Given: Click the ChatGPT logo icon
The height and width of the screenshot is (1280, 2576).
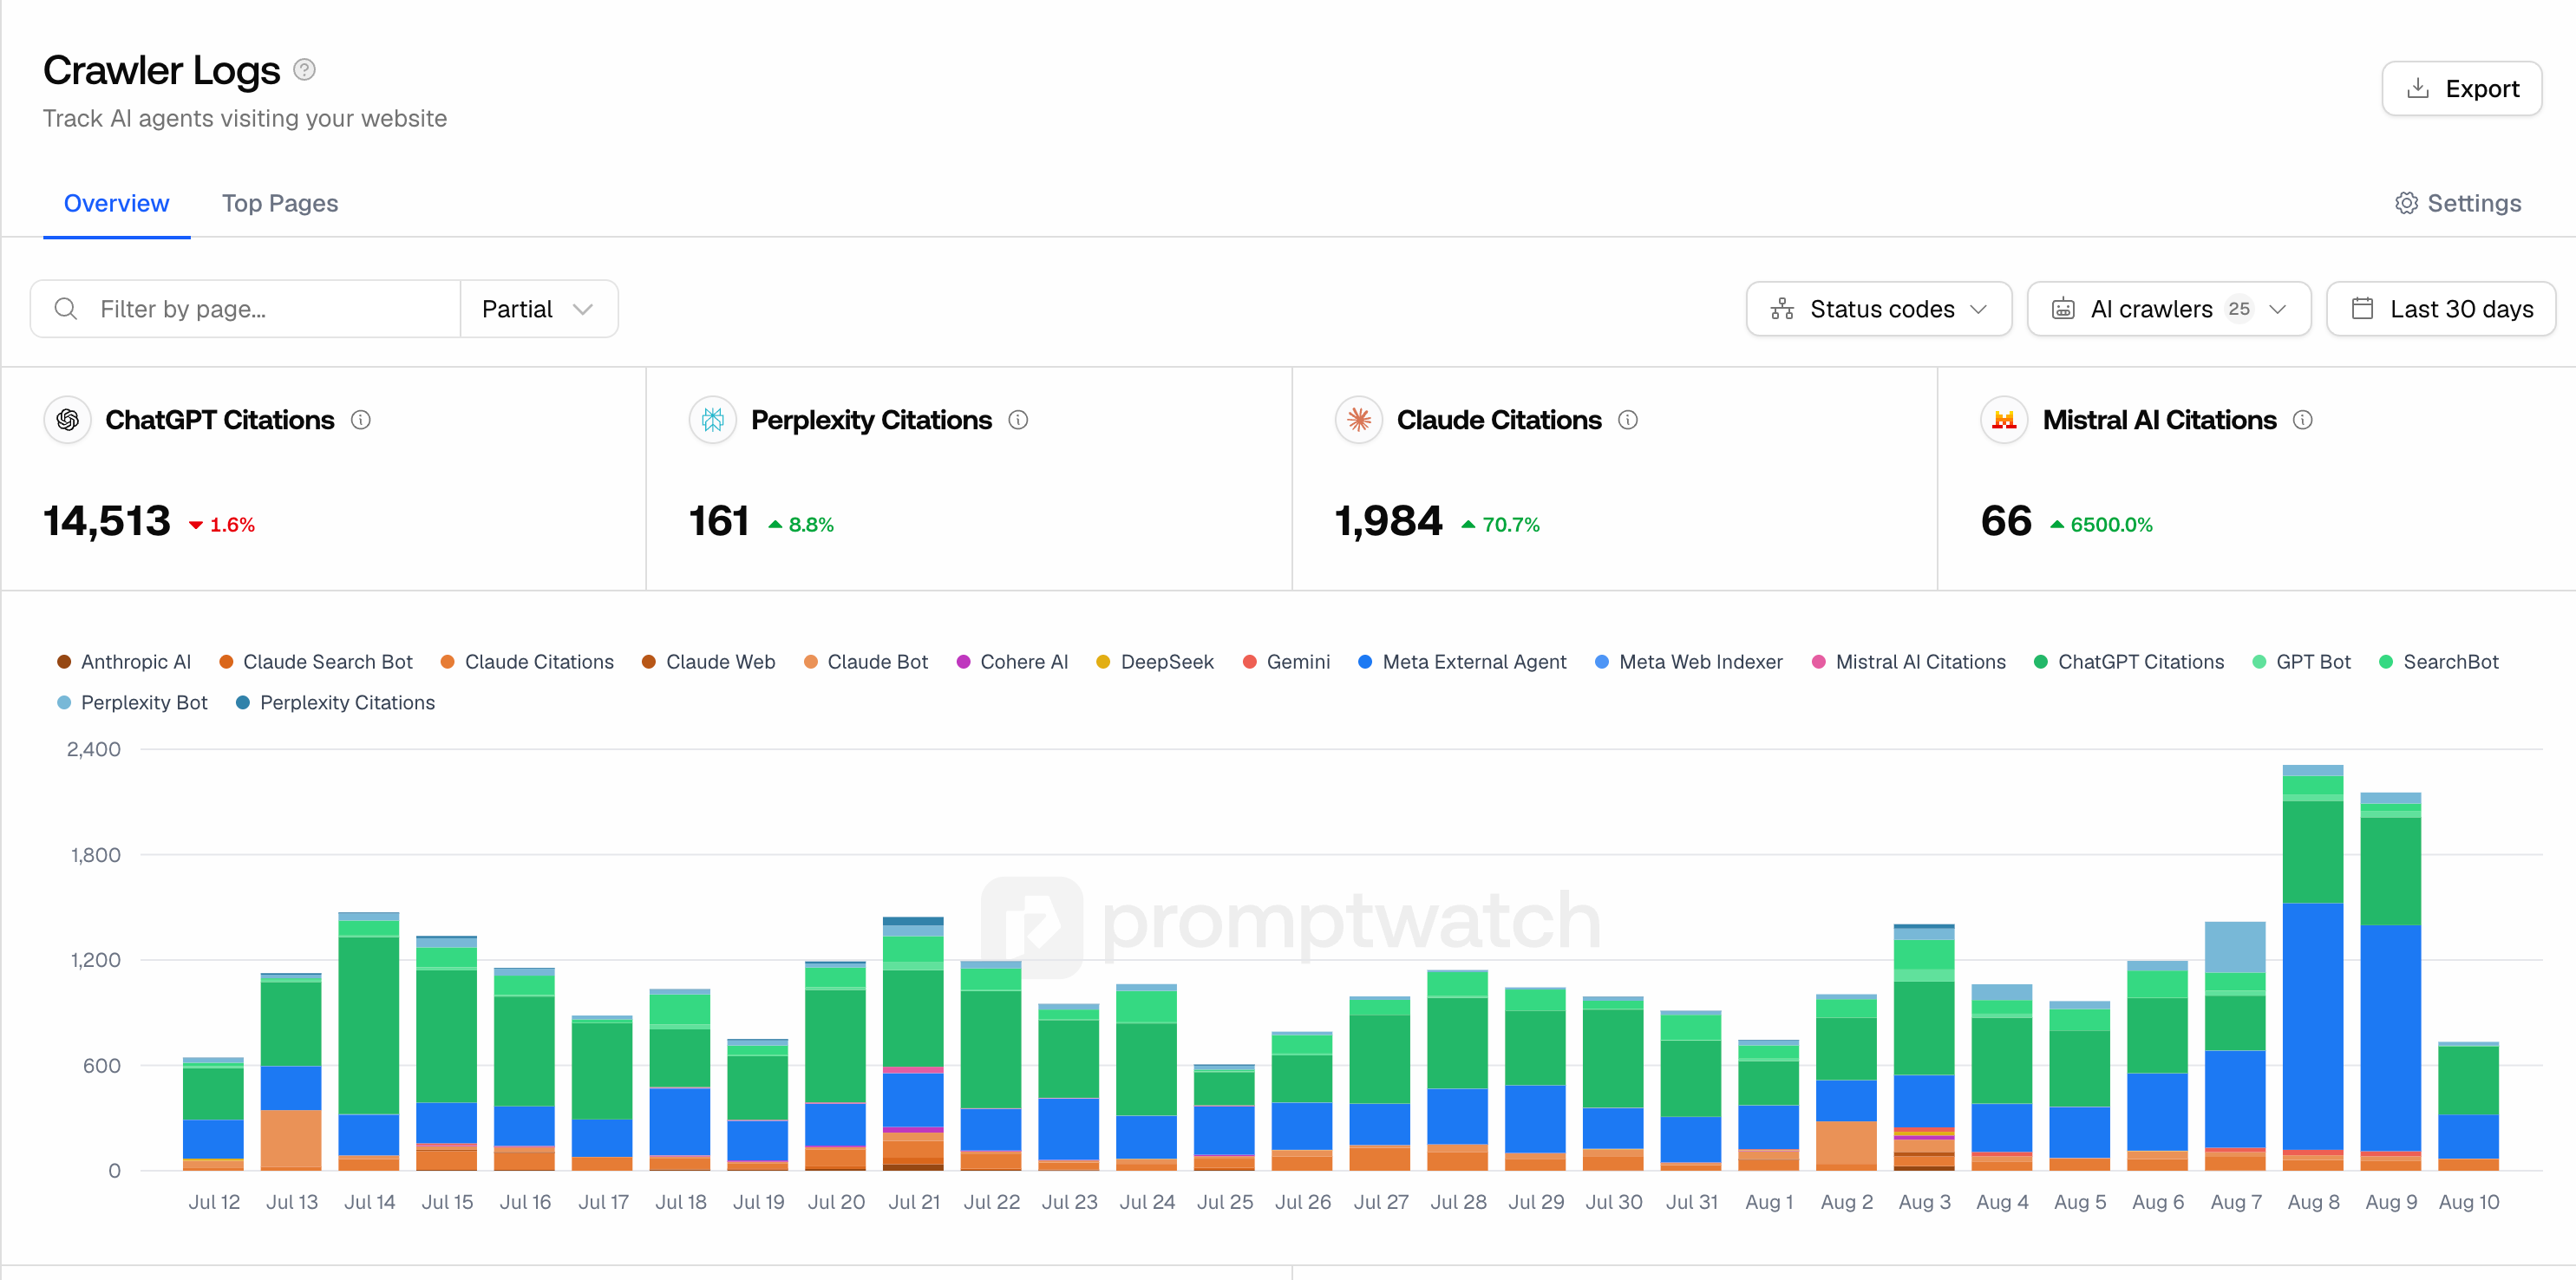Looking at the screenshot, I should pyautogui.click(x=68, y=420).
